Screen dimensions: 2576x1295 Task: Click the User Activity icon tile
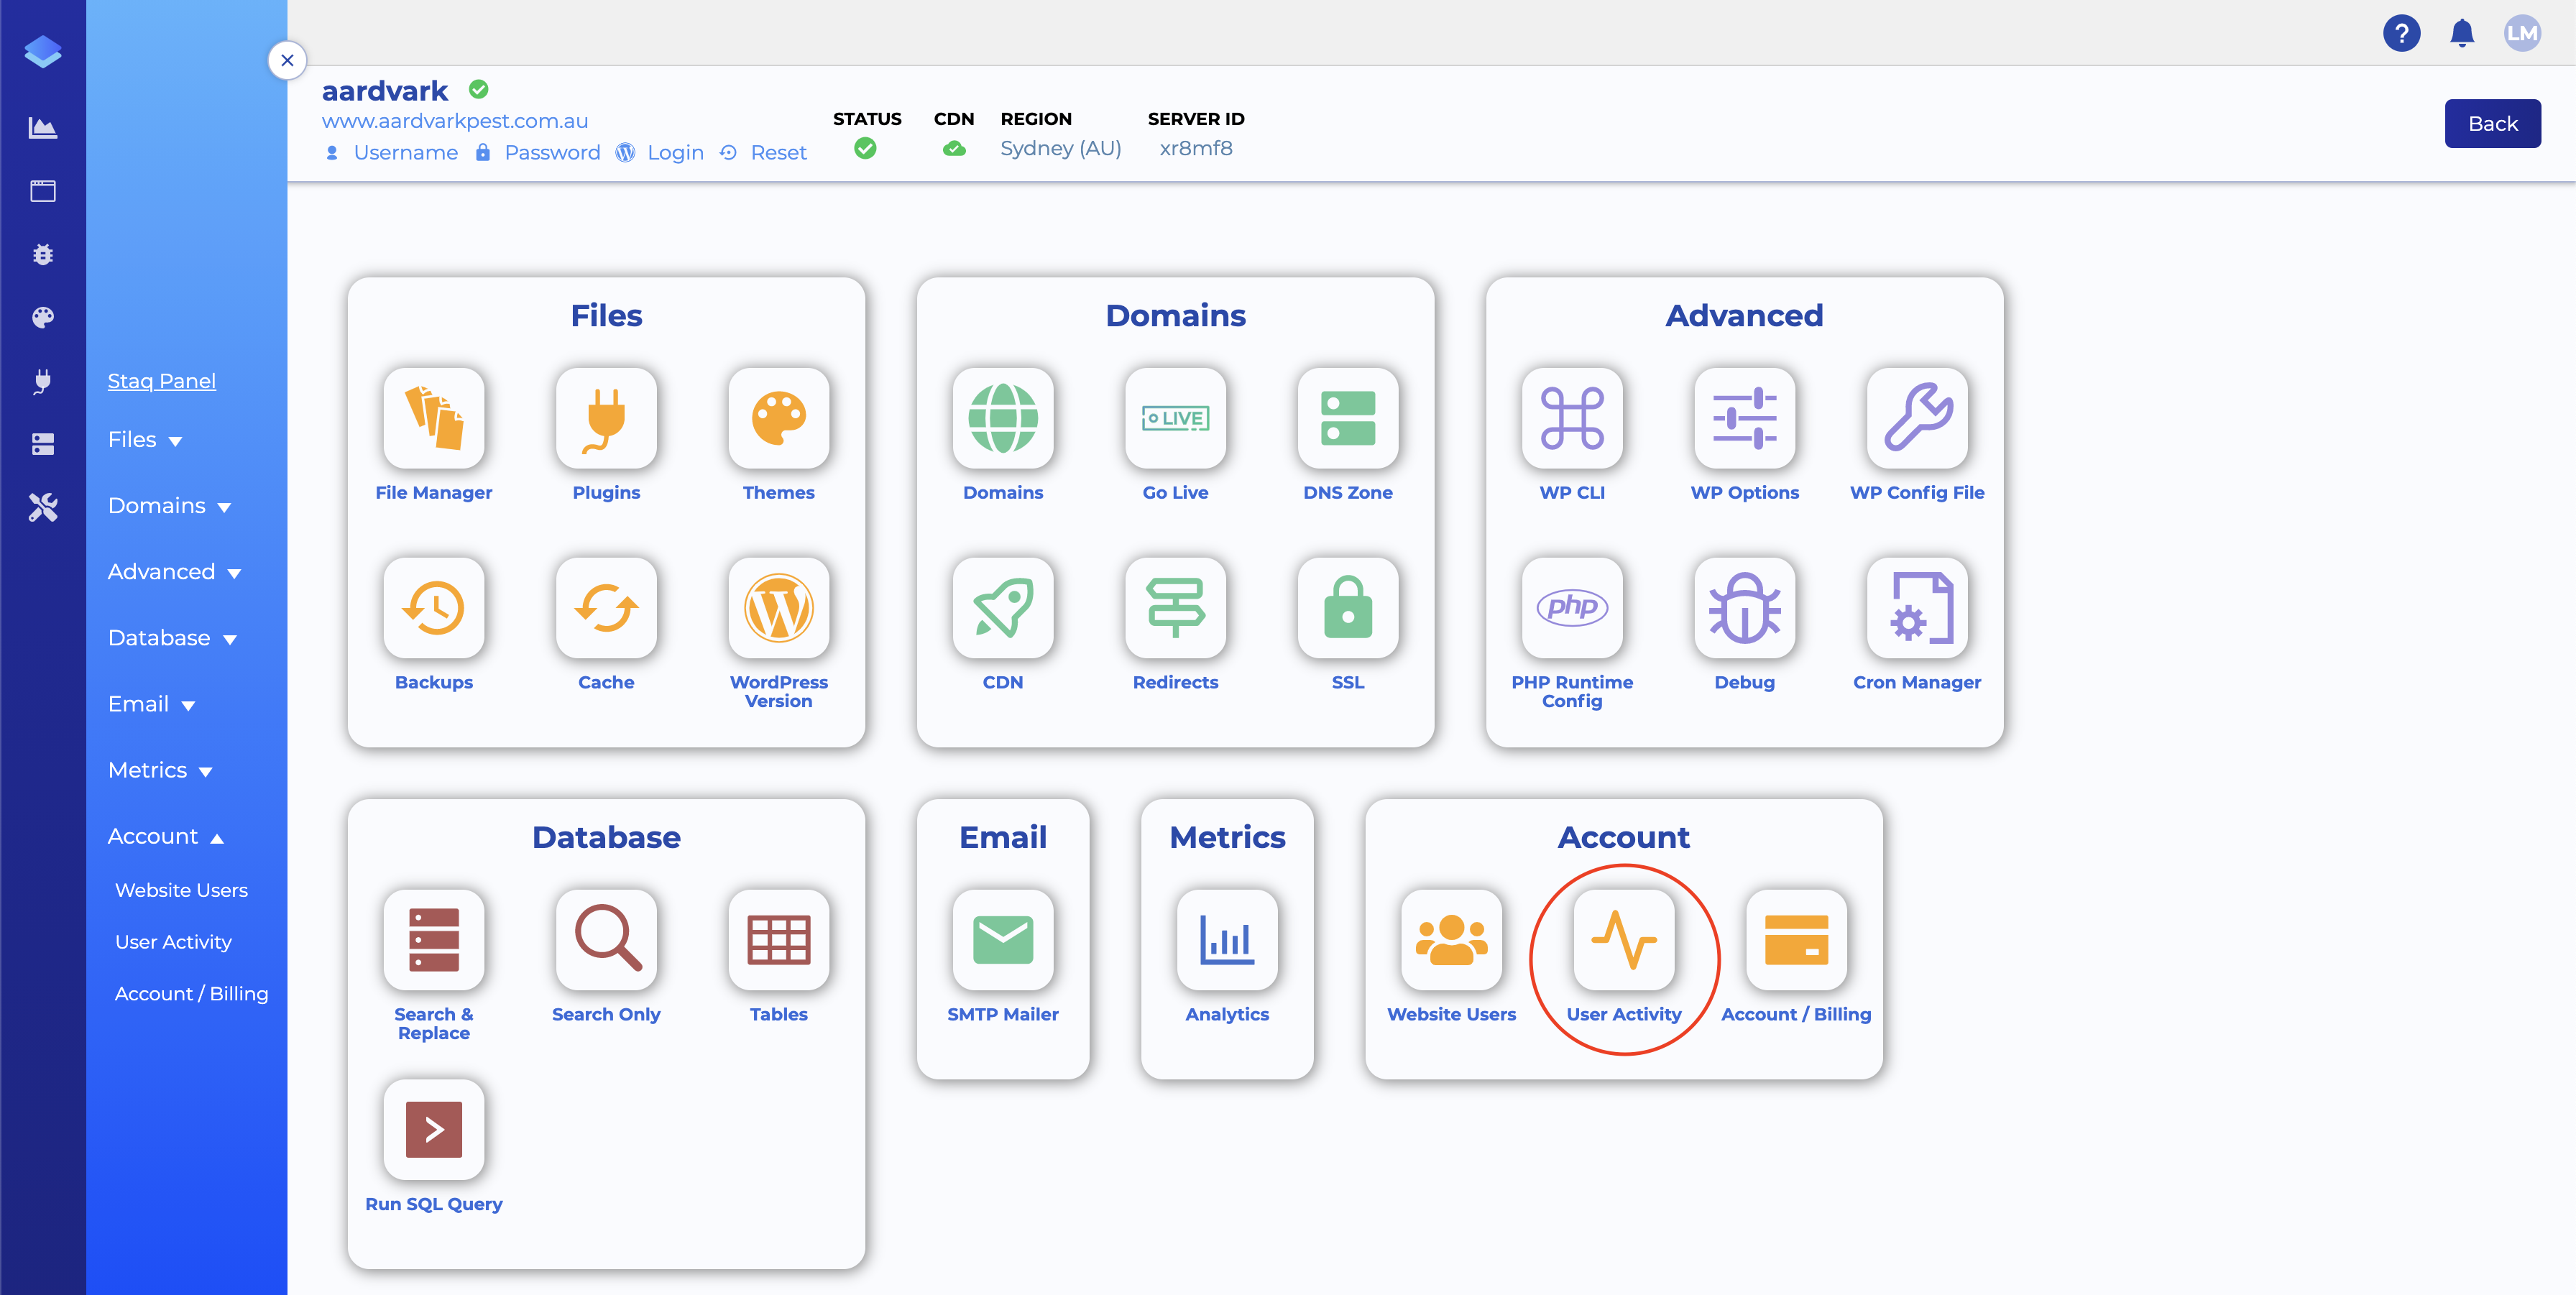pos(1623,940)
